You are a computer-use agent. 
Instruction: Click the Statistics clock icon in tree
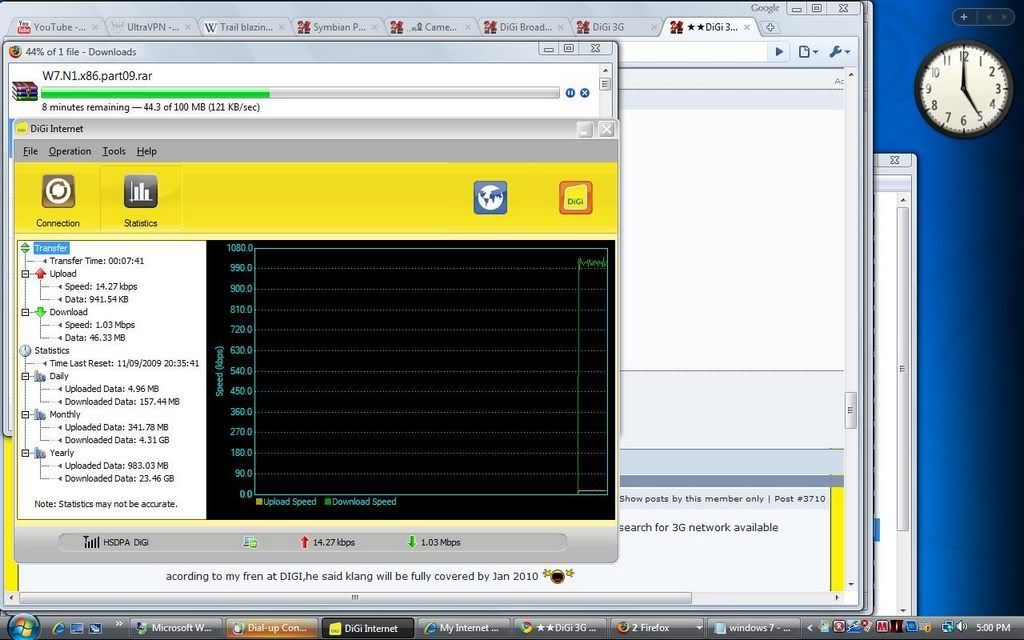(x=25, y=351)
